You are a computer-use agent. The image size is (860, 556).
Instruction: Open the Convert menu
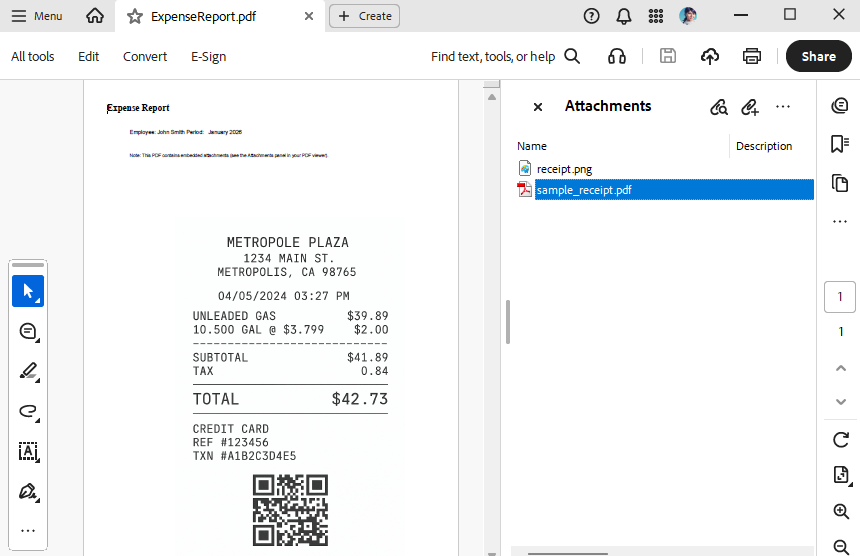pyautogui.click(x=145, y=56)
